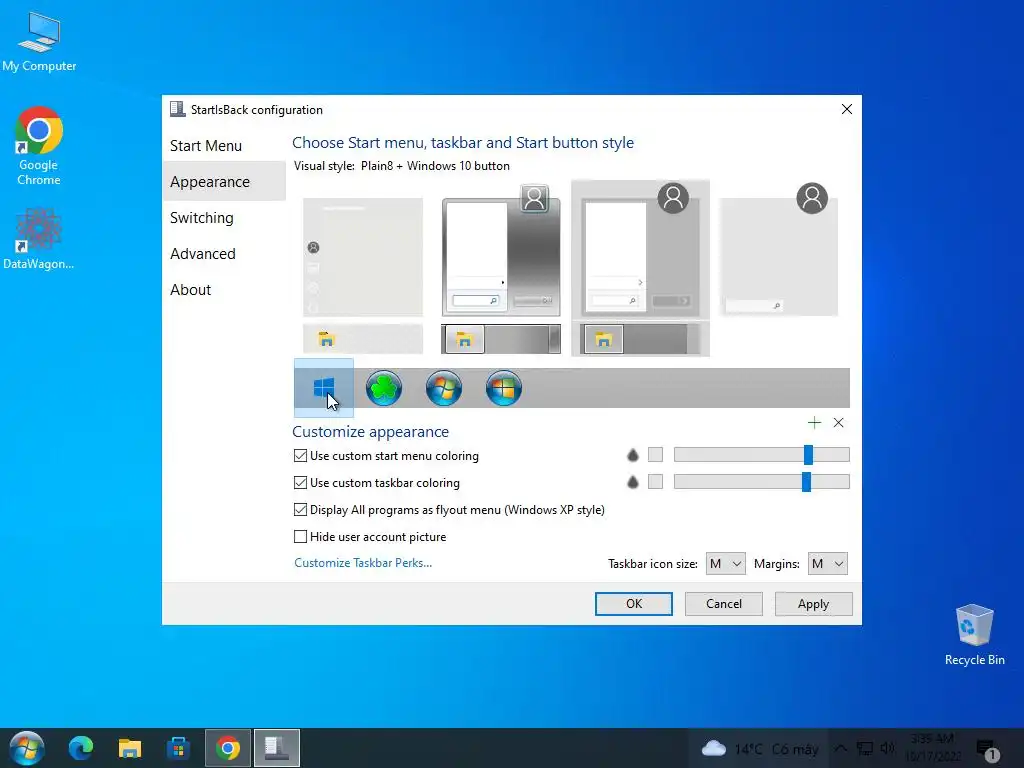Select the Recycle Bin icon

(974, 634)
